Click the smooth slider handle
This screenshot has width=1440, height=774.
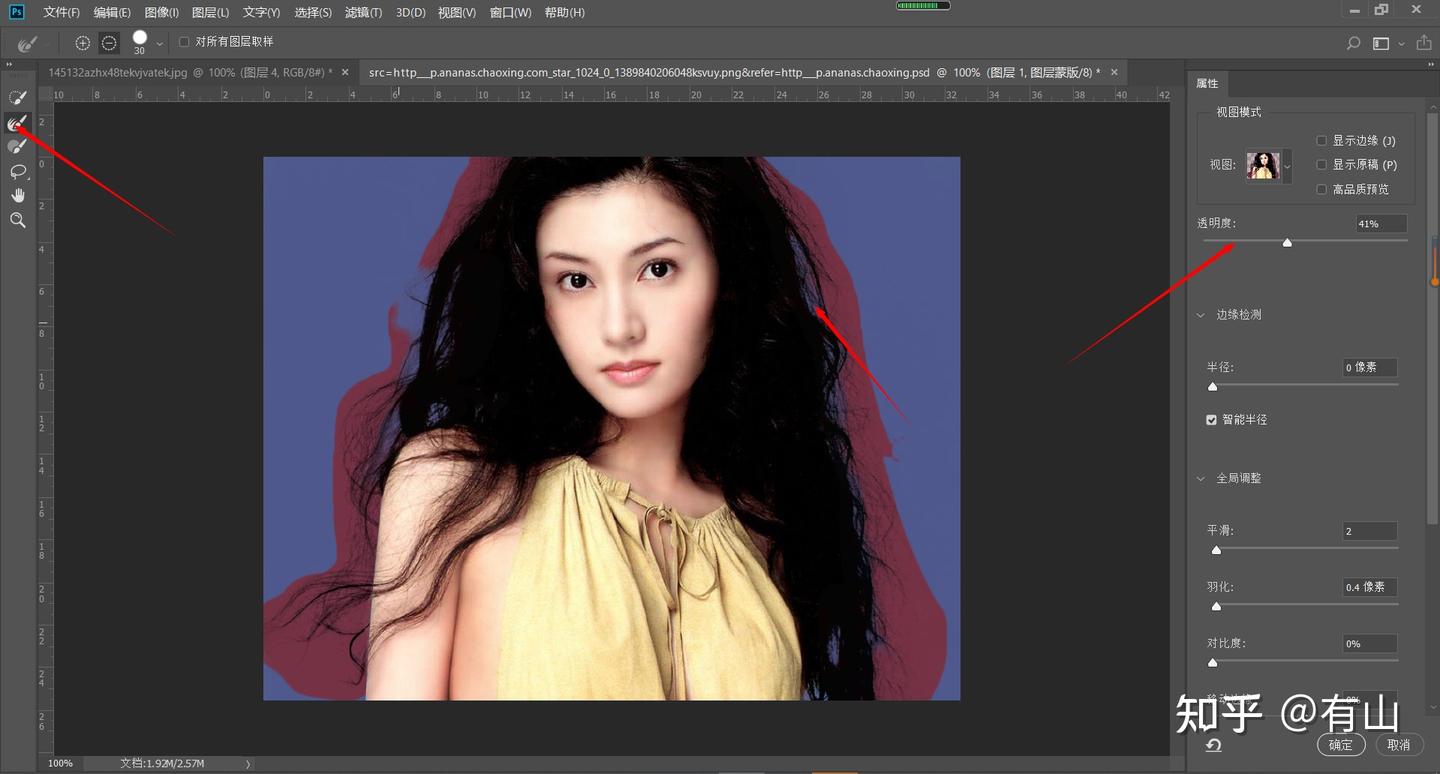[x=1216, y=550]
